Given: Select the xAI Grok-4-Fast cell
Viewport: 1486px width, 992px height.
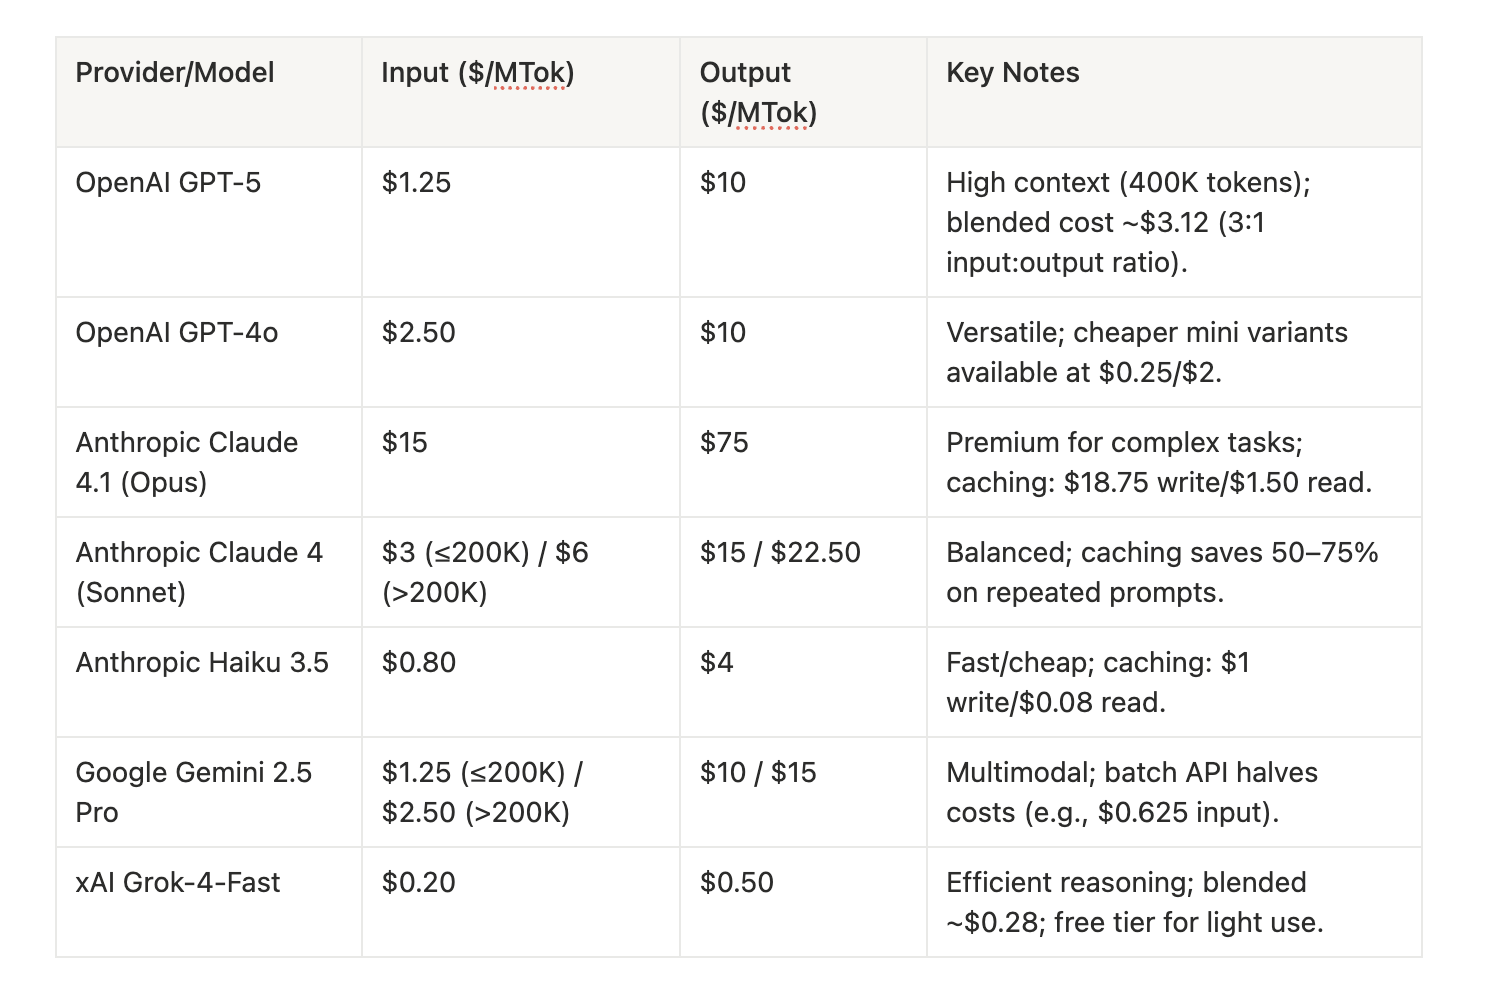Looking at the screenshot, I should pyautogui.click(x=178, y=883).
